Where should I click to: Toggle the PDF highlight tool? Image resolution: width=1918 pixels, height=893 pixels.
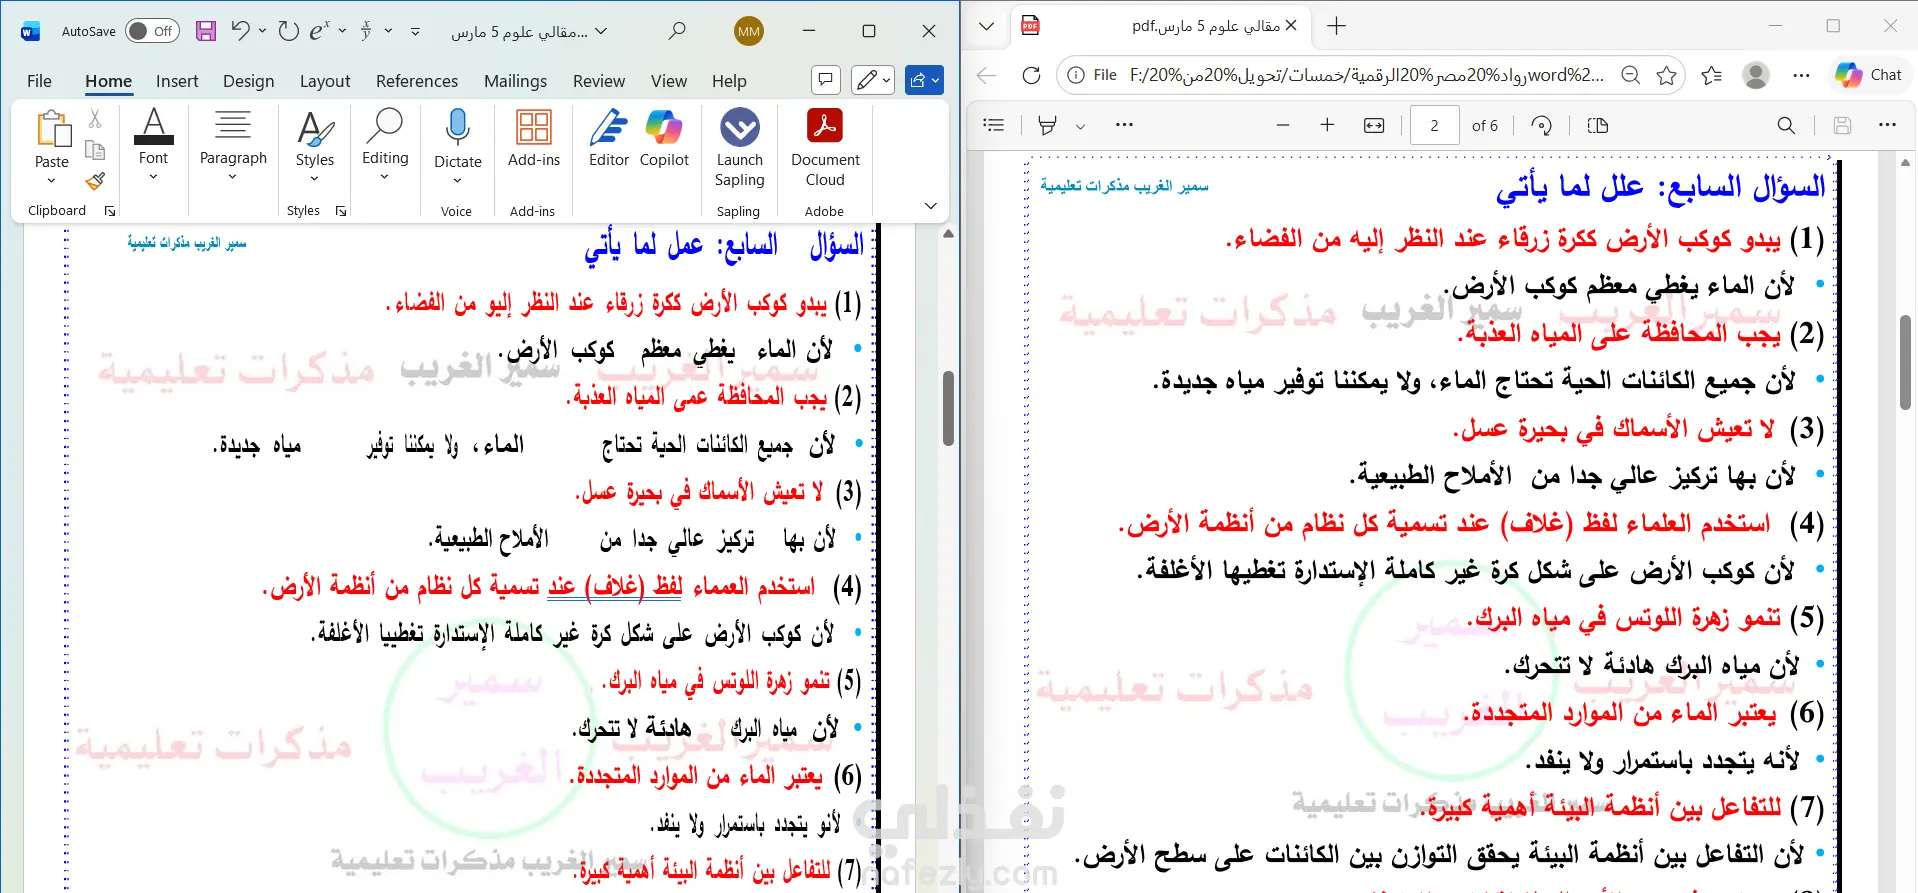pos(1047,125)
